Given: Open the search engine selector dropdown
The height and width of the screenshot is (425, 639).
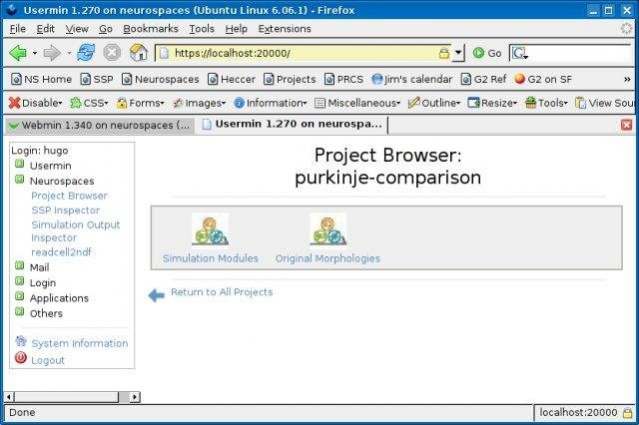Looking at the screenshot, I should [520, 53].
